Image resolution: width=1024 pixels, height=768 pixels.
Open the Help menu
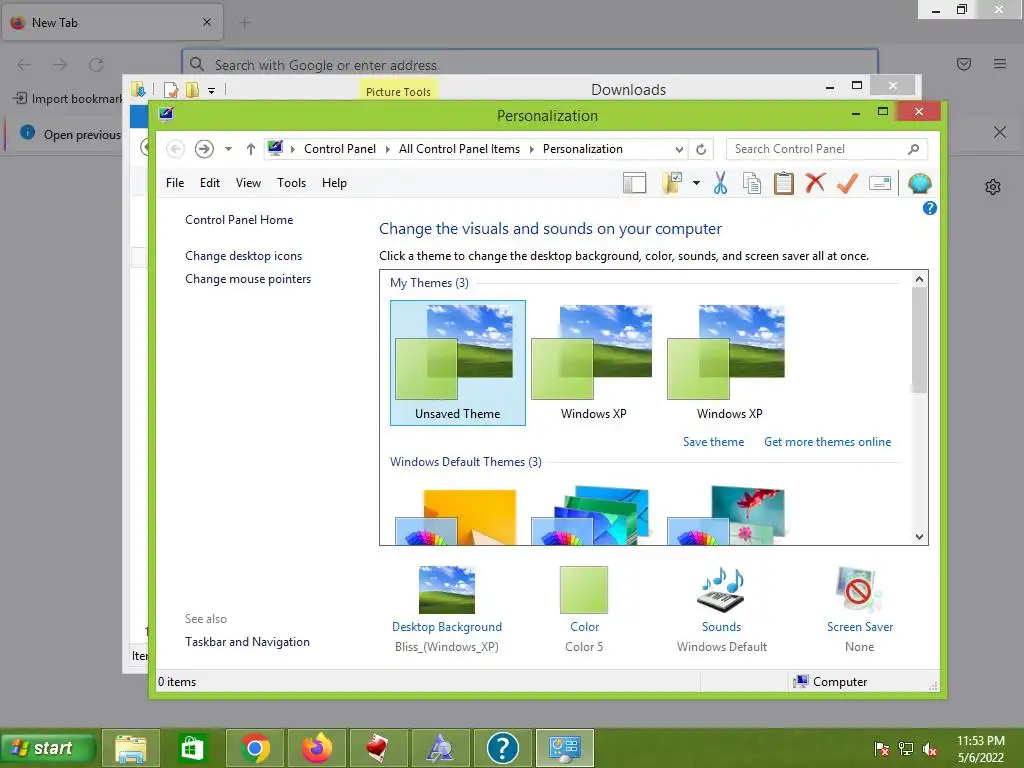pyautogui.click(x=334, y=183)
